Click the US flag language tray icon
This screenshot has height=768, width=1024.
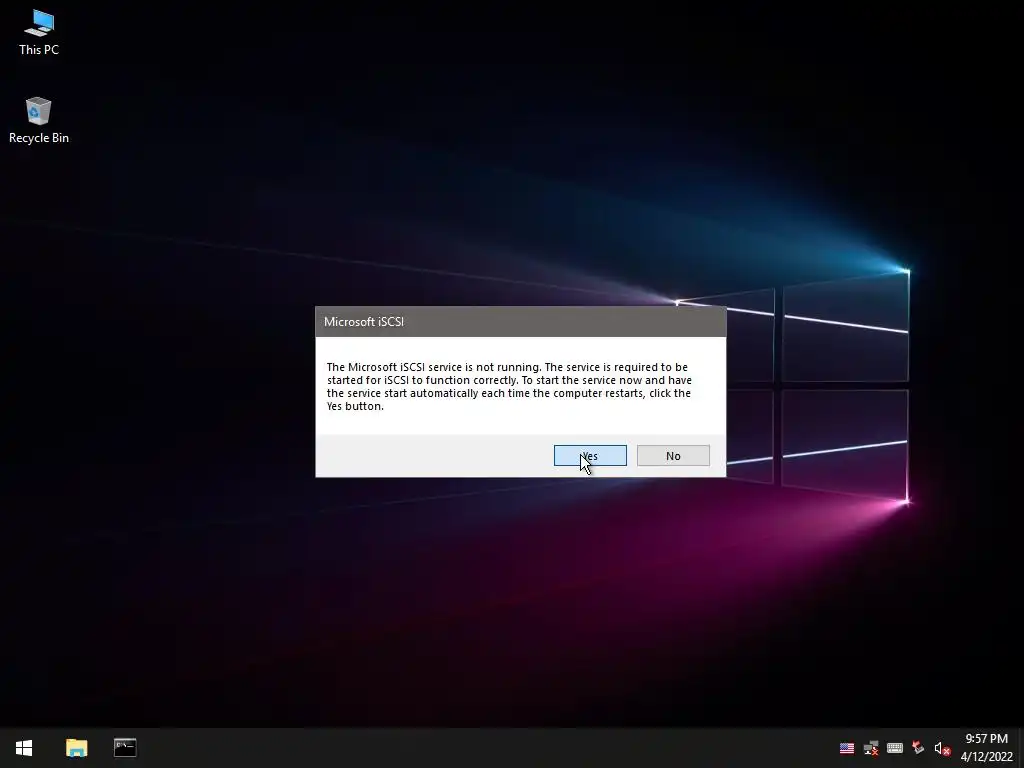[847, 748]
